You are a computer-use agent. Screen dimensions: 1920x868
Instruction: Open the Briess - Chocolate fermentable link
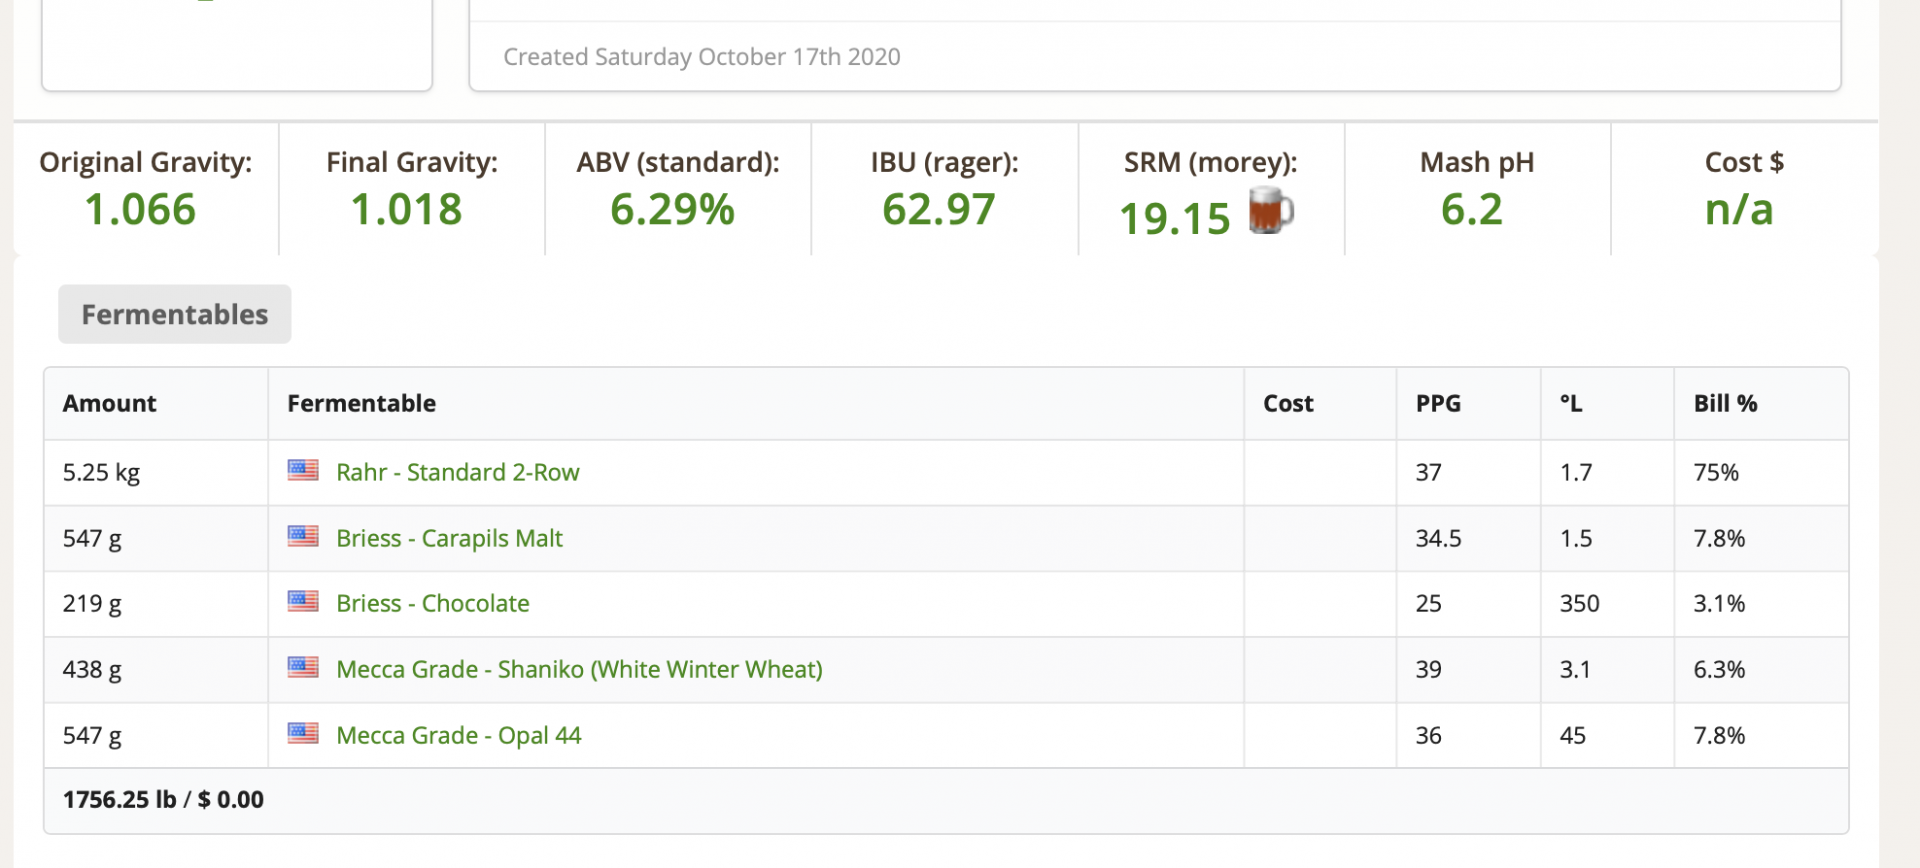[432, 603]
